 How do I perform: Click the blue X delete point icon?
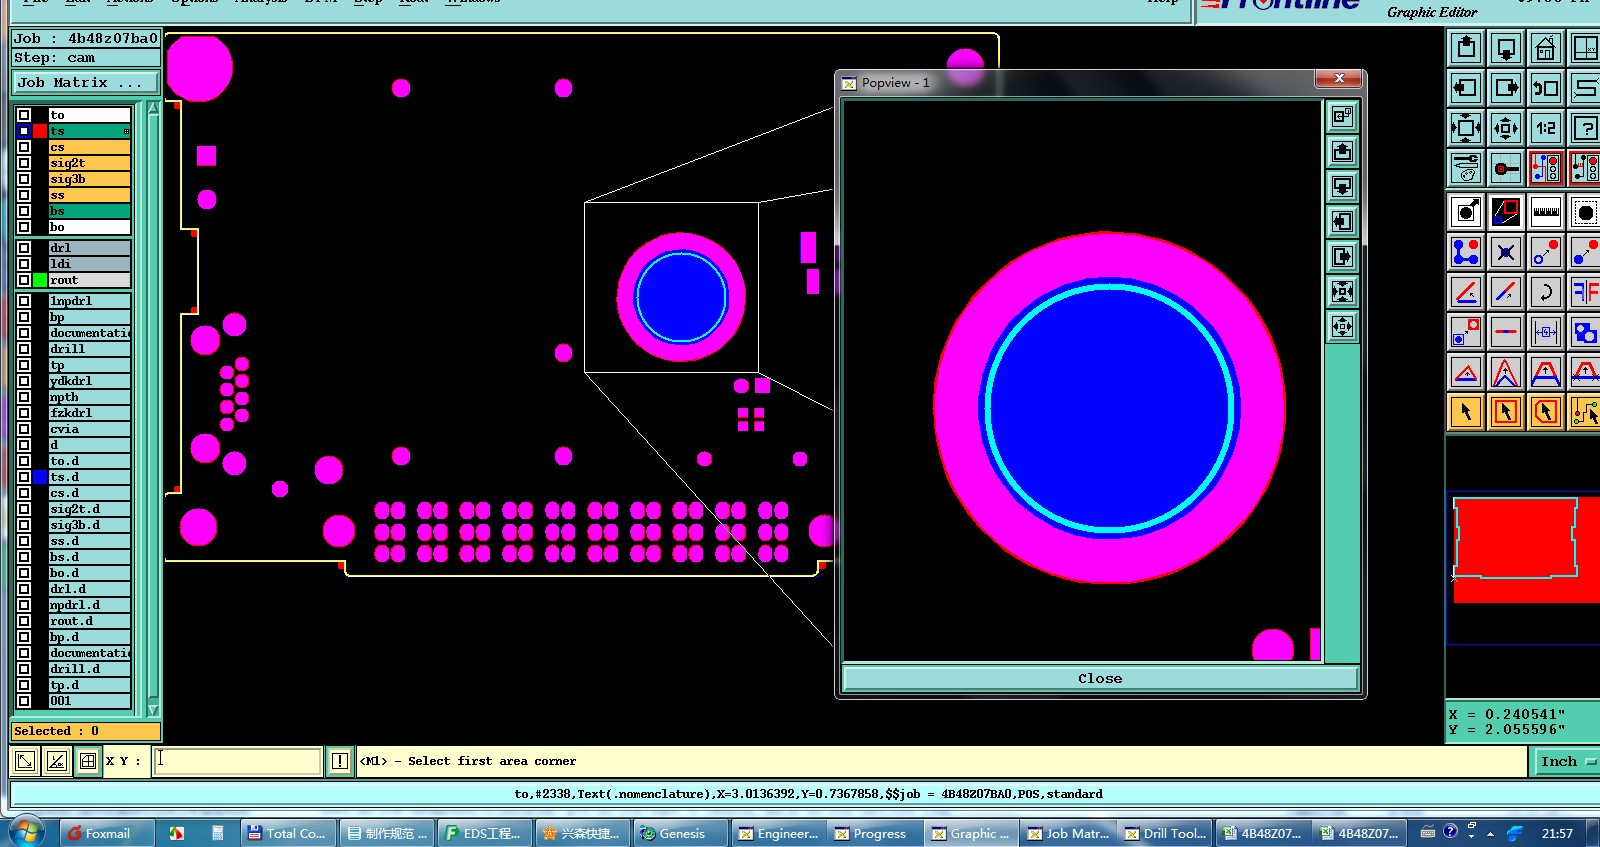pyautogui.click(x=1506, y=252)
